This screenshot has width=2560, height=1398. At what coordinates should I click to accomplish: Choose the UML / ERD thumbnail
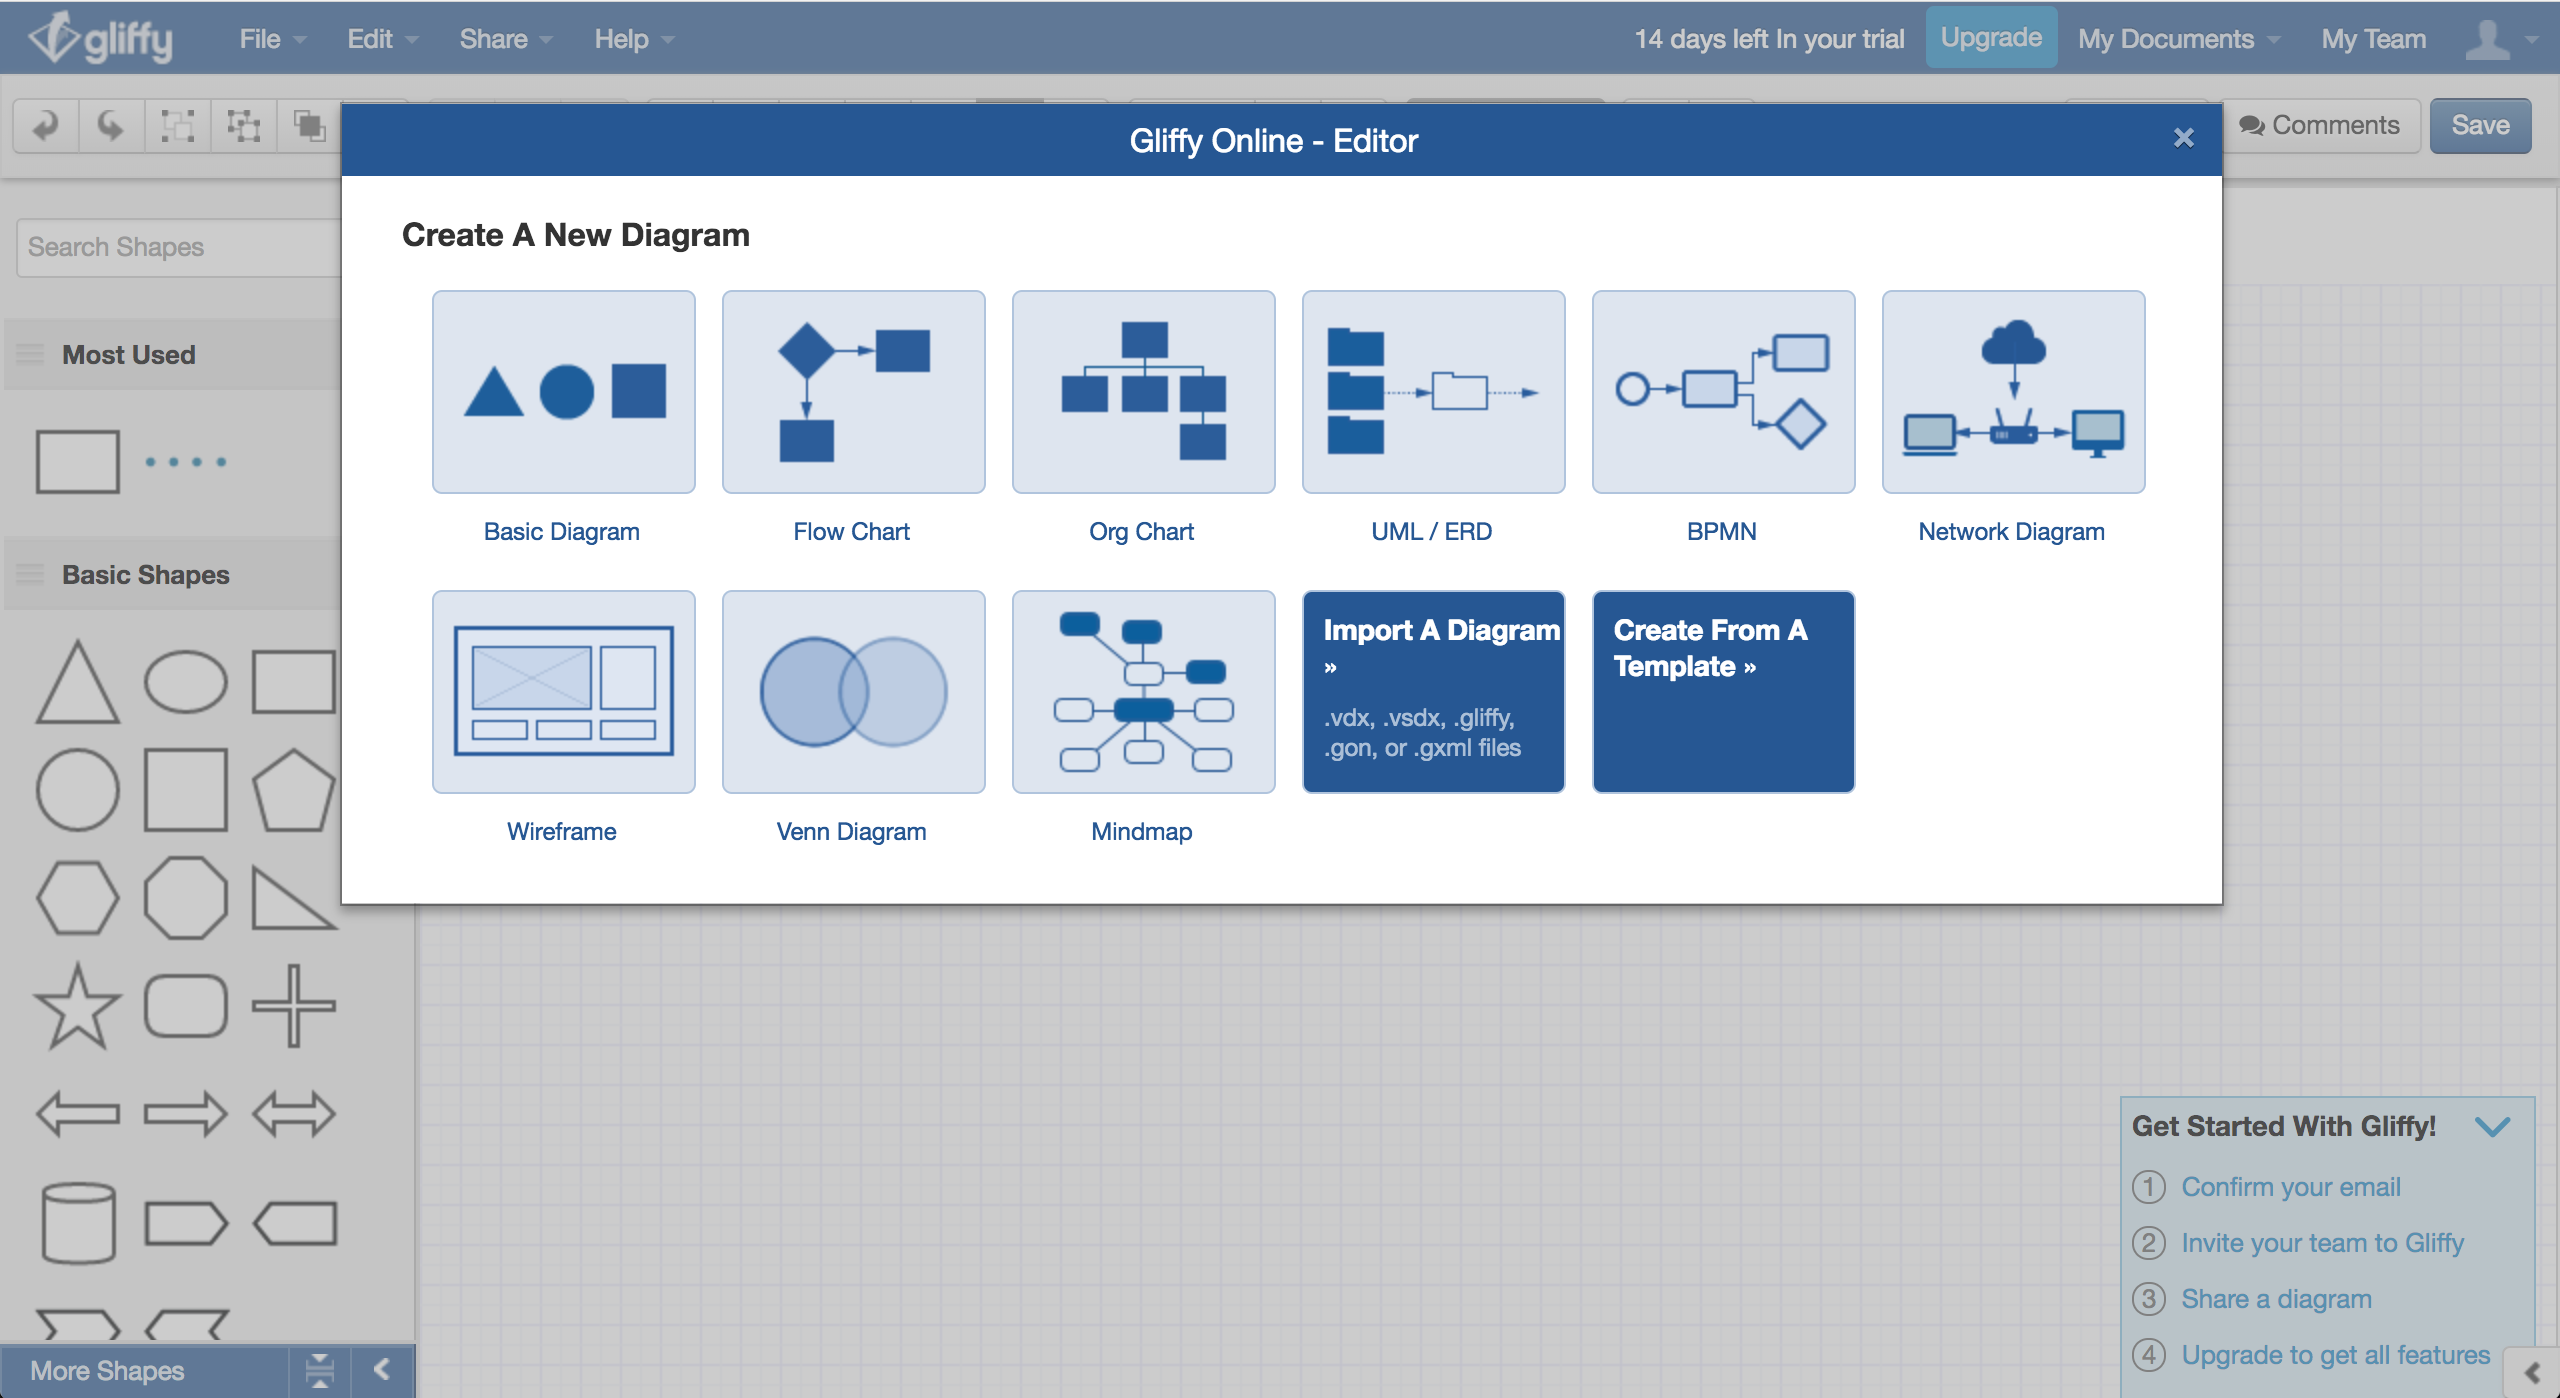(1433, 391)
